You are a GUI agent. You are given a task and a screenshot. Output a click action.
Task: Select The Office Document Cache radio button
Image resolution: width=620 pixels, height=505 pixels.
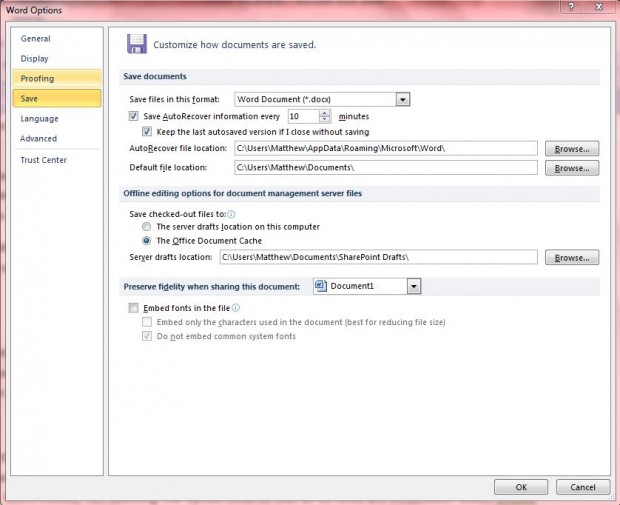(147, 241)
